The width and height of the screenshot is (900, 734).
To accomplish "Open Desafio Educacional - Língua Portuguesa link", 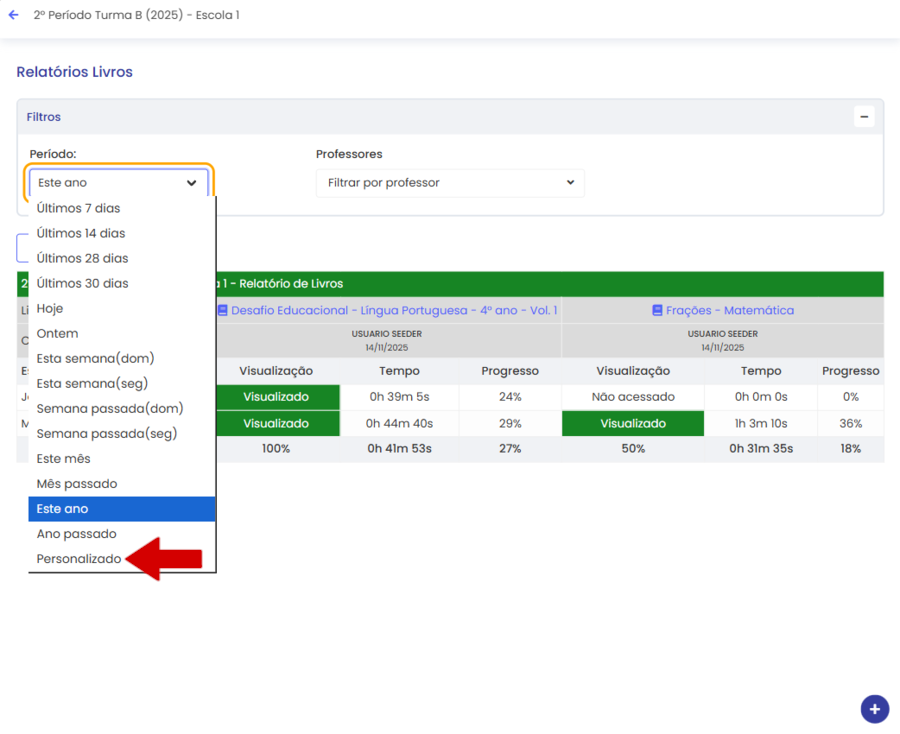I will click(394, 311).
